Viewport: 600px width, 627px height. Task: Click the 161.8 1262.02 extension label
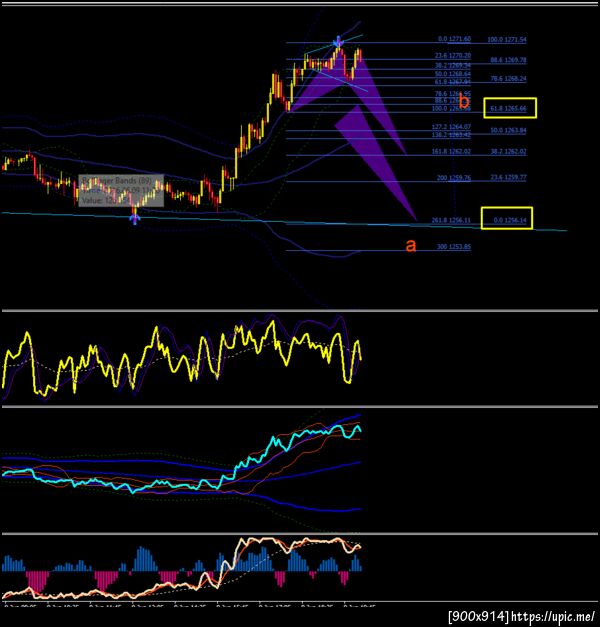451,152
